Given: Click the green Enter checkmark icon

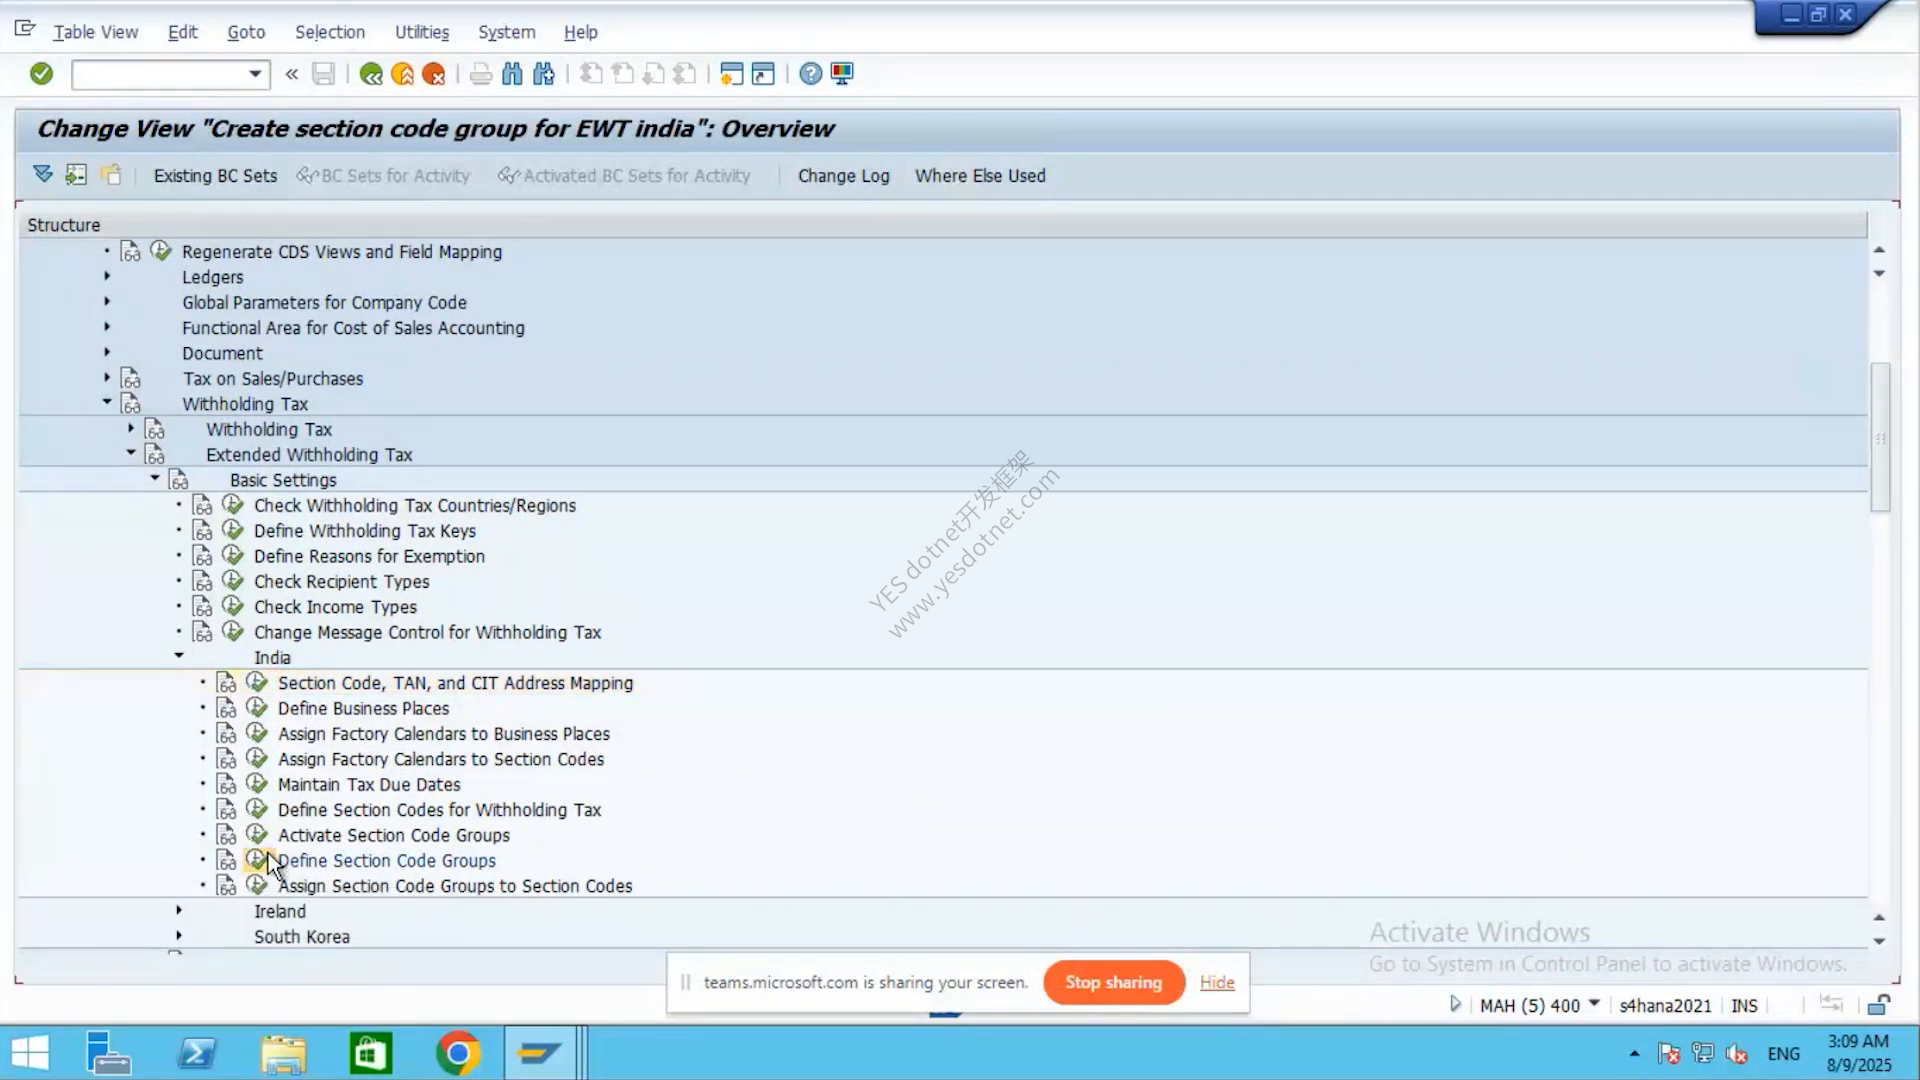Looking at the screenshot, I should click(x=41, y=73).
